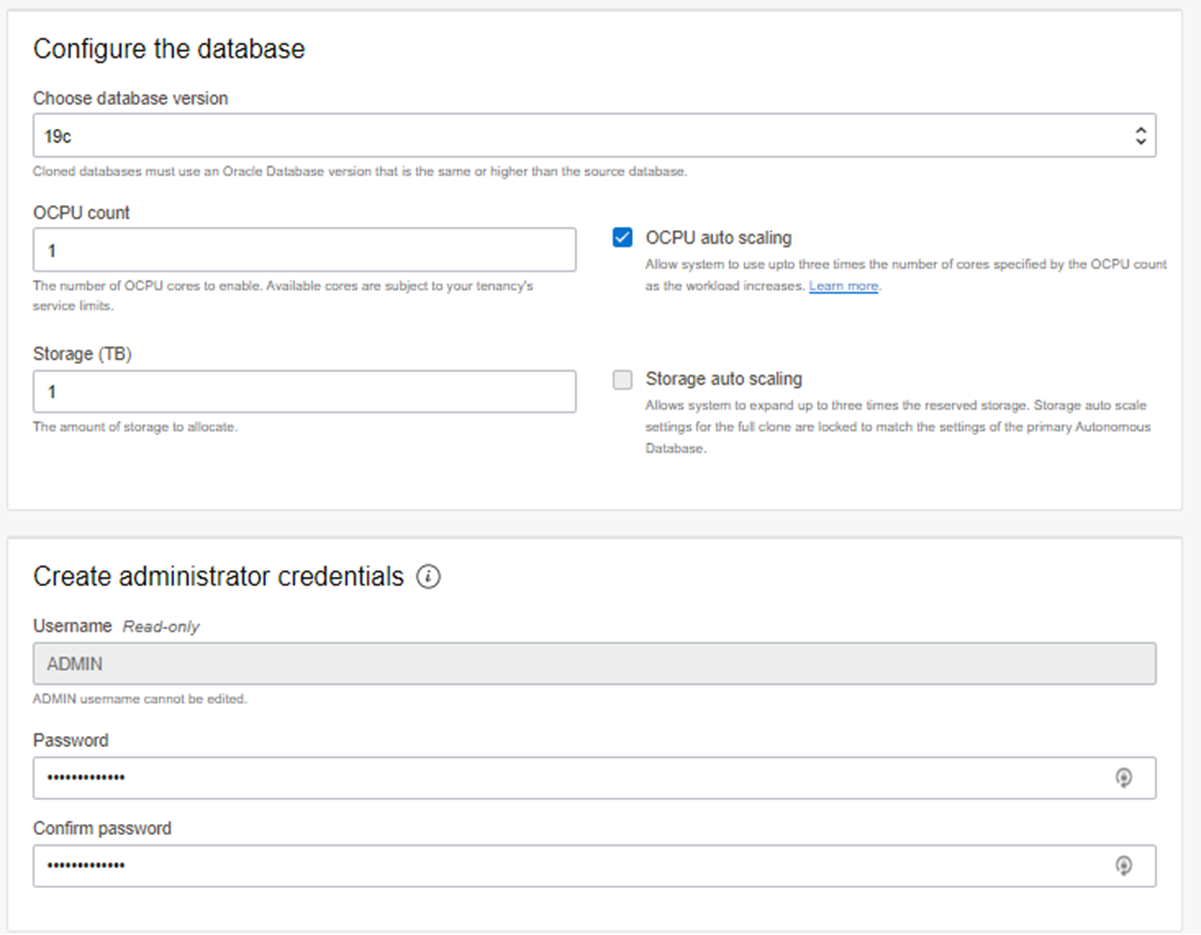Select the Storage (TB) input field
1201x935 pixels.
pos(300,392)
